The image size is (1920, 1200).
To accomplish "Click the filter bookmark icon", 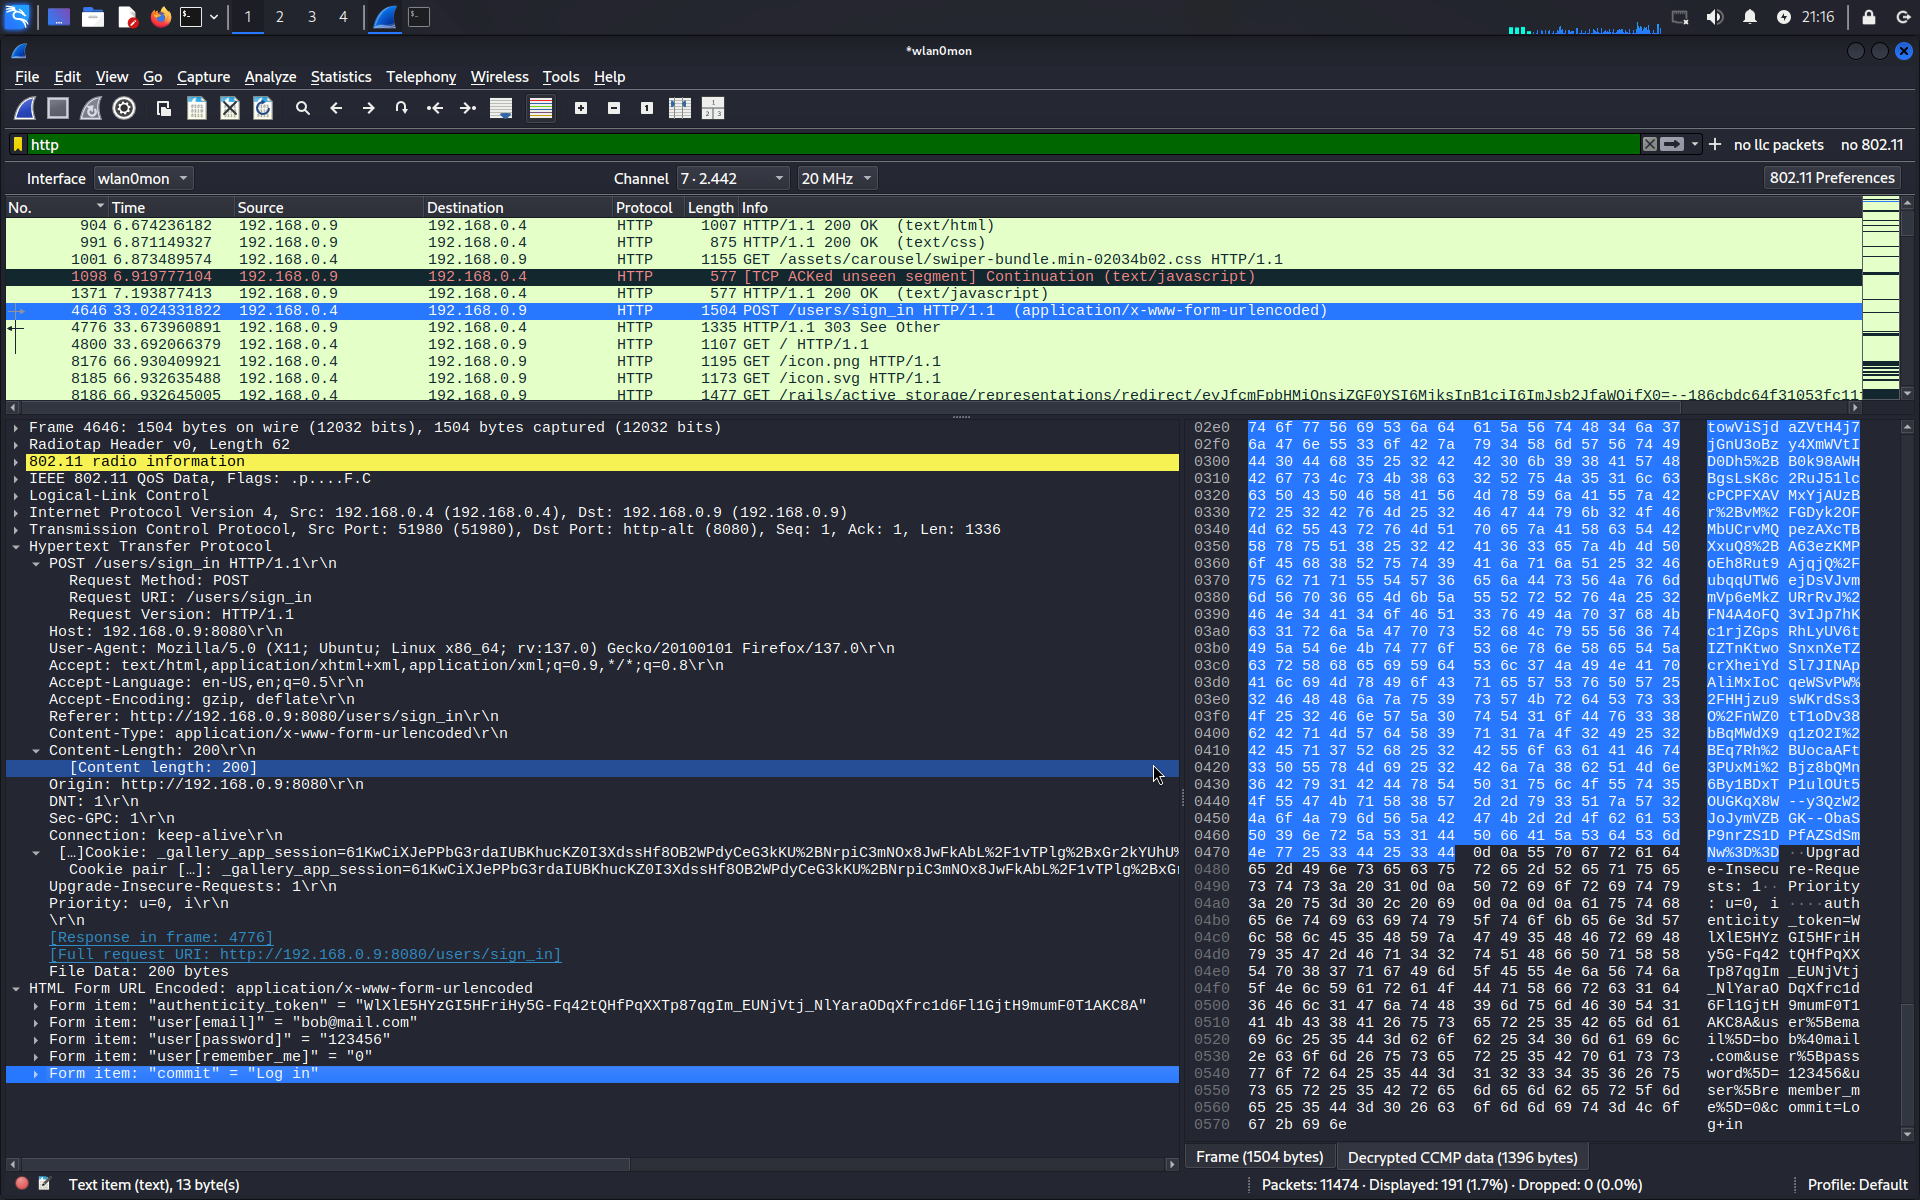I will pos(18,145).
